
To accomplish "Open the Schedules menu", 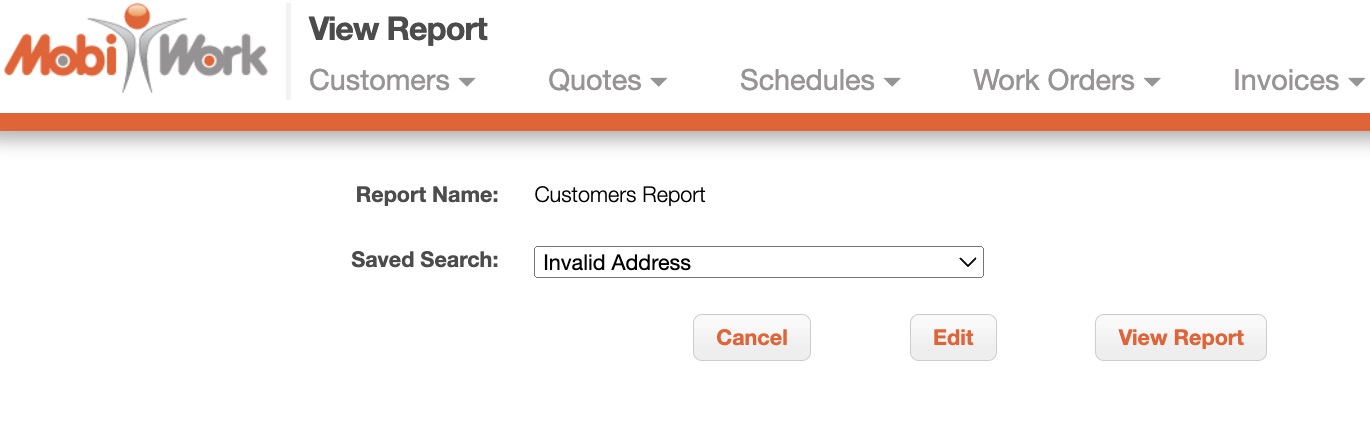I will [807, 81].
